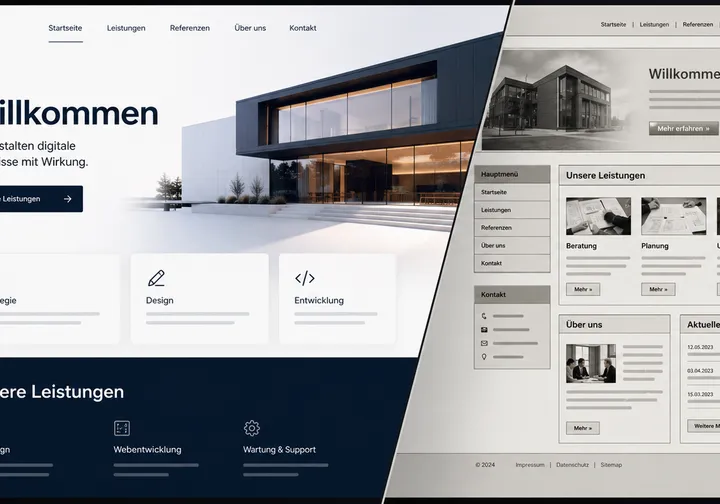Click the Mehr » button under Beratung
The image size is (720, 504).
click(x=583, y=289)
